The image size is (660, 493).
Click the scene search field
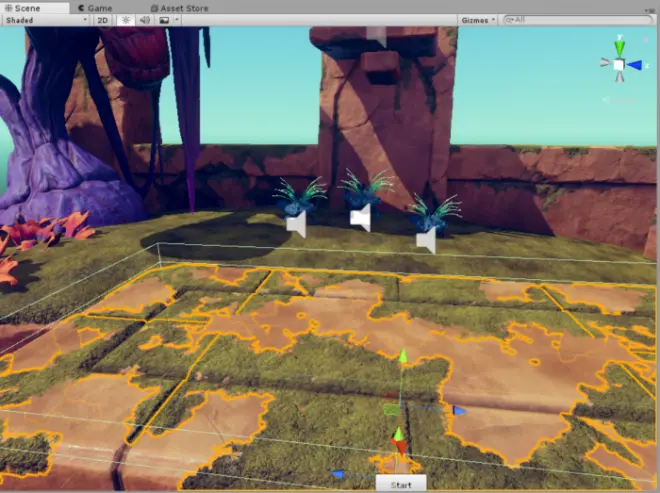(x=578, y=20)
